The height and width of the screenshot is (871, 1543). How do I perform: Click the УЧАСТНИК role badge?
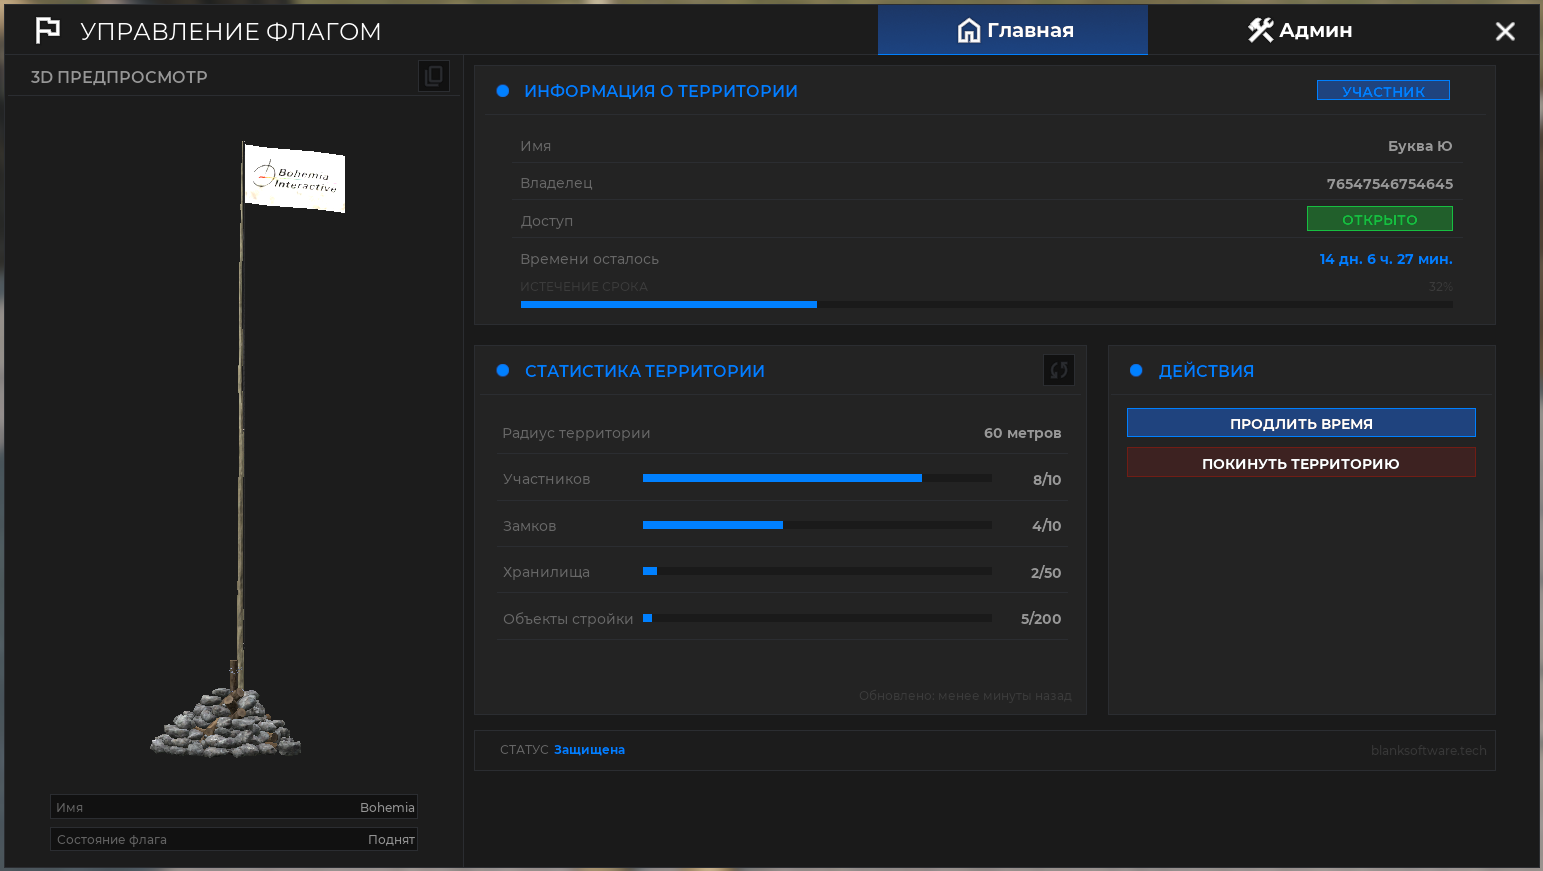[1383, 91]
